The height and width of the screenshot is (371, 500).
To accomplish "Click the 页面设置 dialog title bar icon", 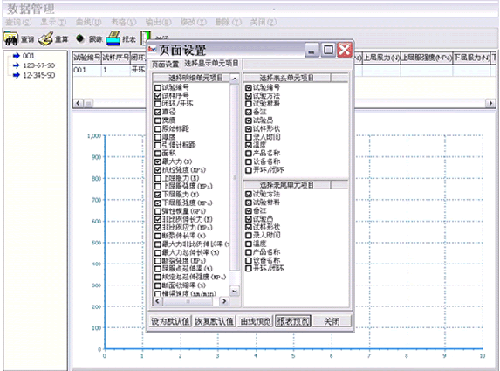I will [x=152, y=49].
